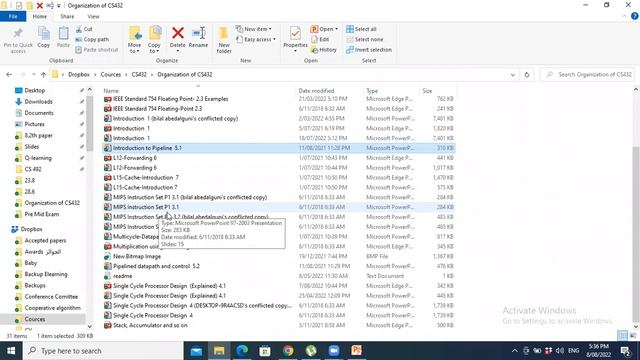Click Search Organization of CS432 box
This screenshot has width=640, height=360.
(588, 75)
